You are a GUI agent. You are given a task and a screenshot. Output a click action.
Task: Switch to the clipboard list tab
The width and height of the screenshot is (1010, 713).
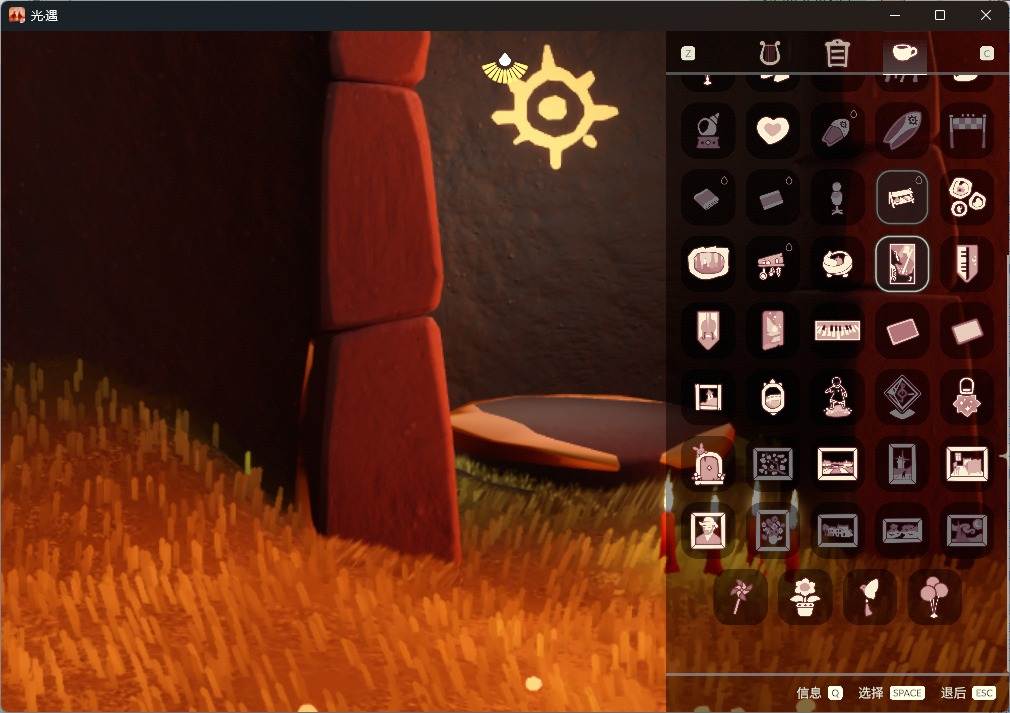tap(837, 53)
